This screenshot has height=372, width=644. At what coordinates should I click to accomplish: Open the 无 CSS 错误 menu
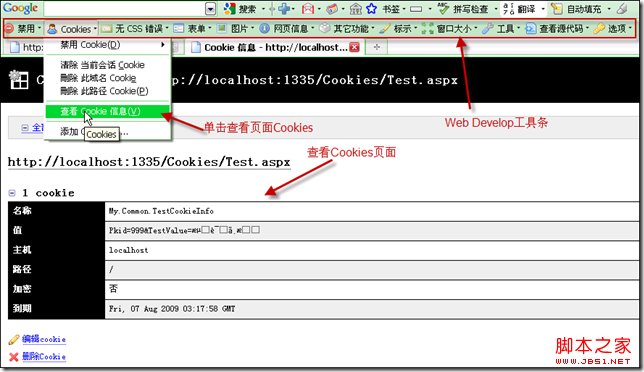[139, 28]
